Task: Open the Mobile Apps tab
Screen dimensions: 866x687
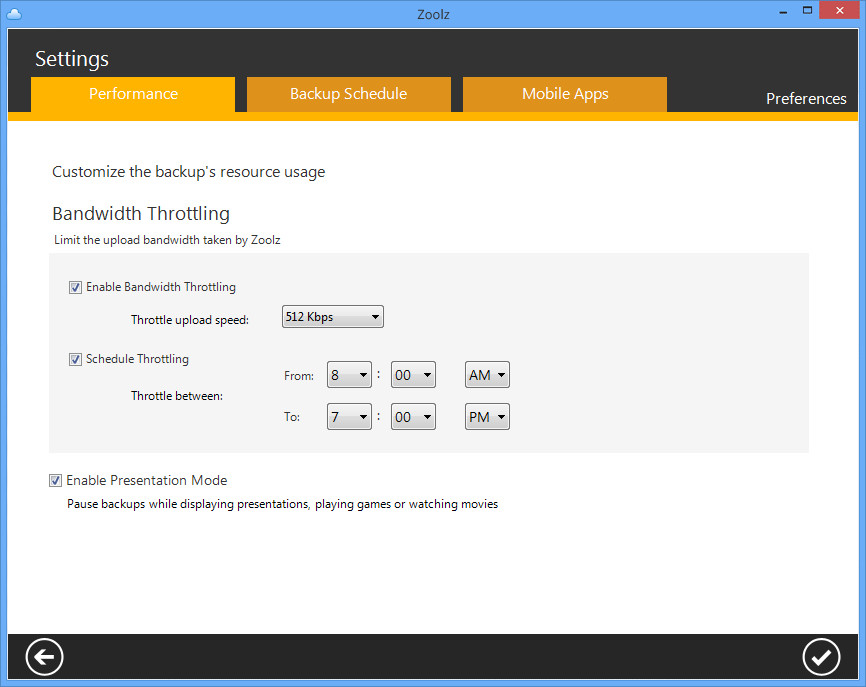Action: (x=564, y=94)
